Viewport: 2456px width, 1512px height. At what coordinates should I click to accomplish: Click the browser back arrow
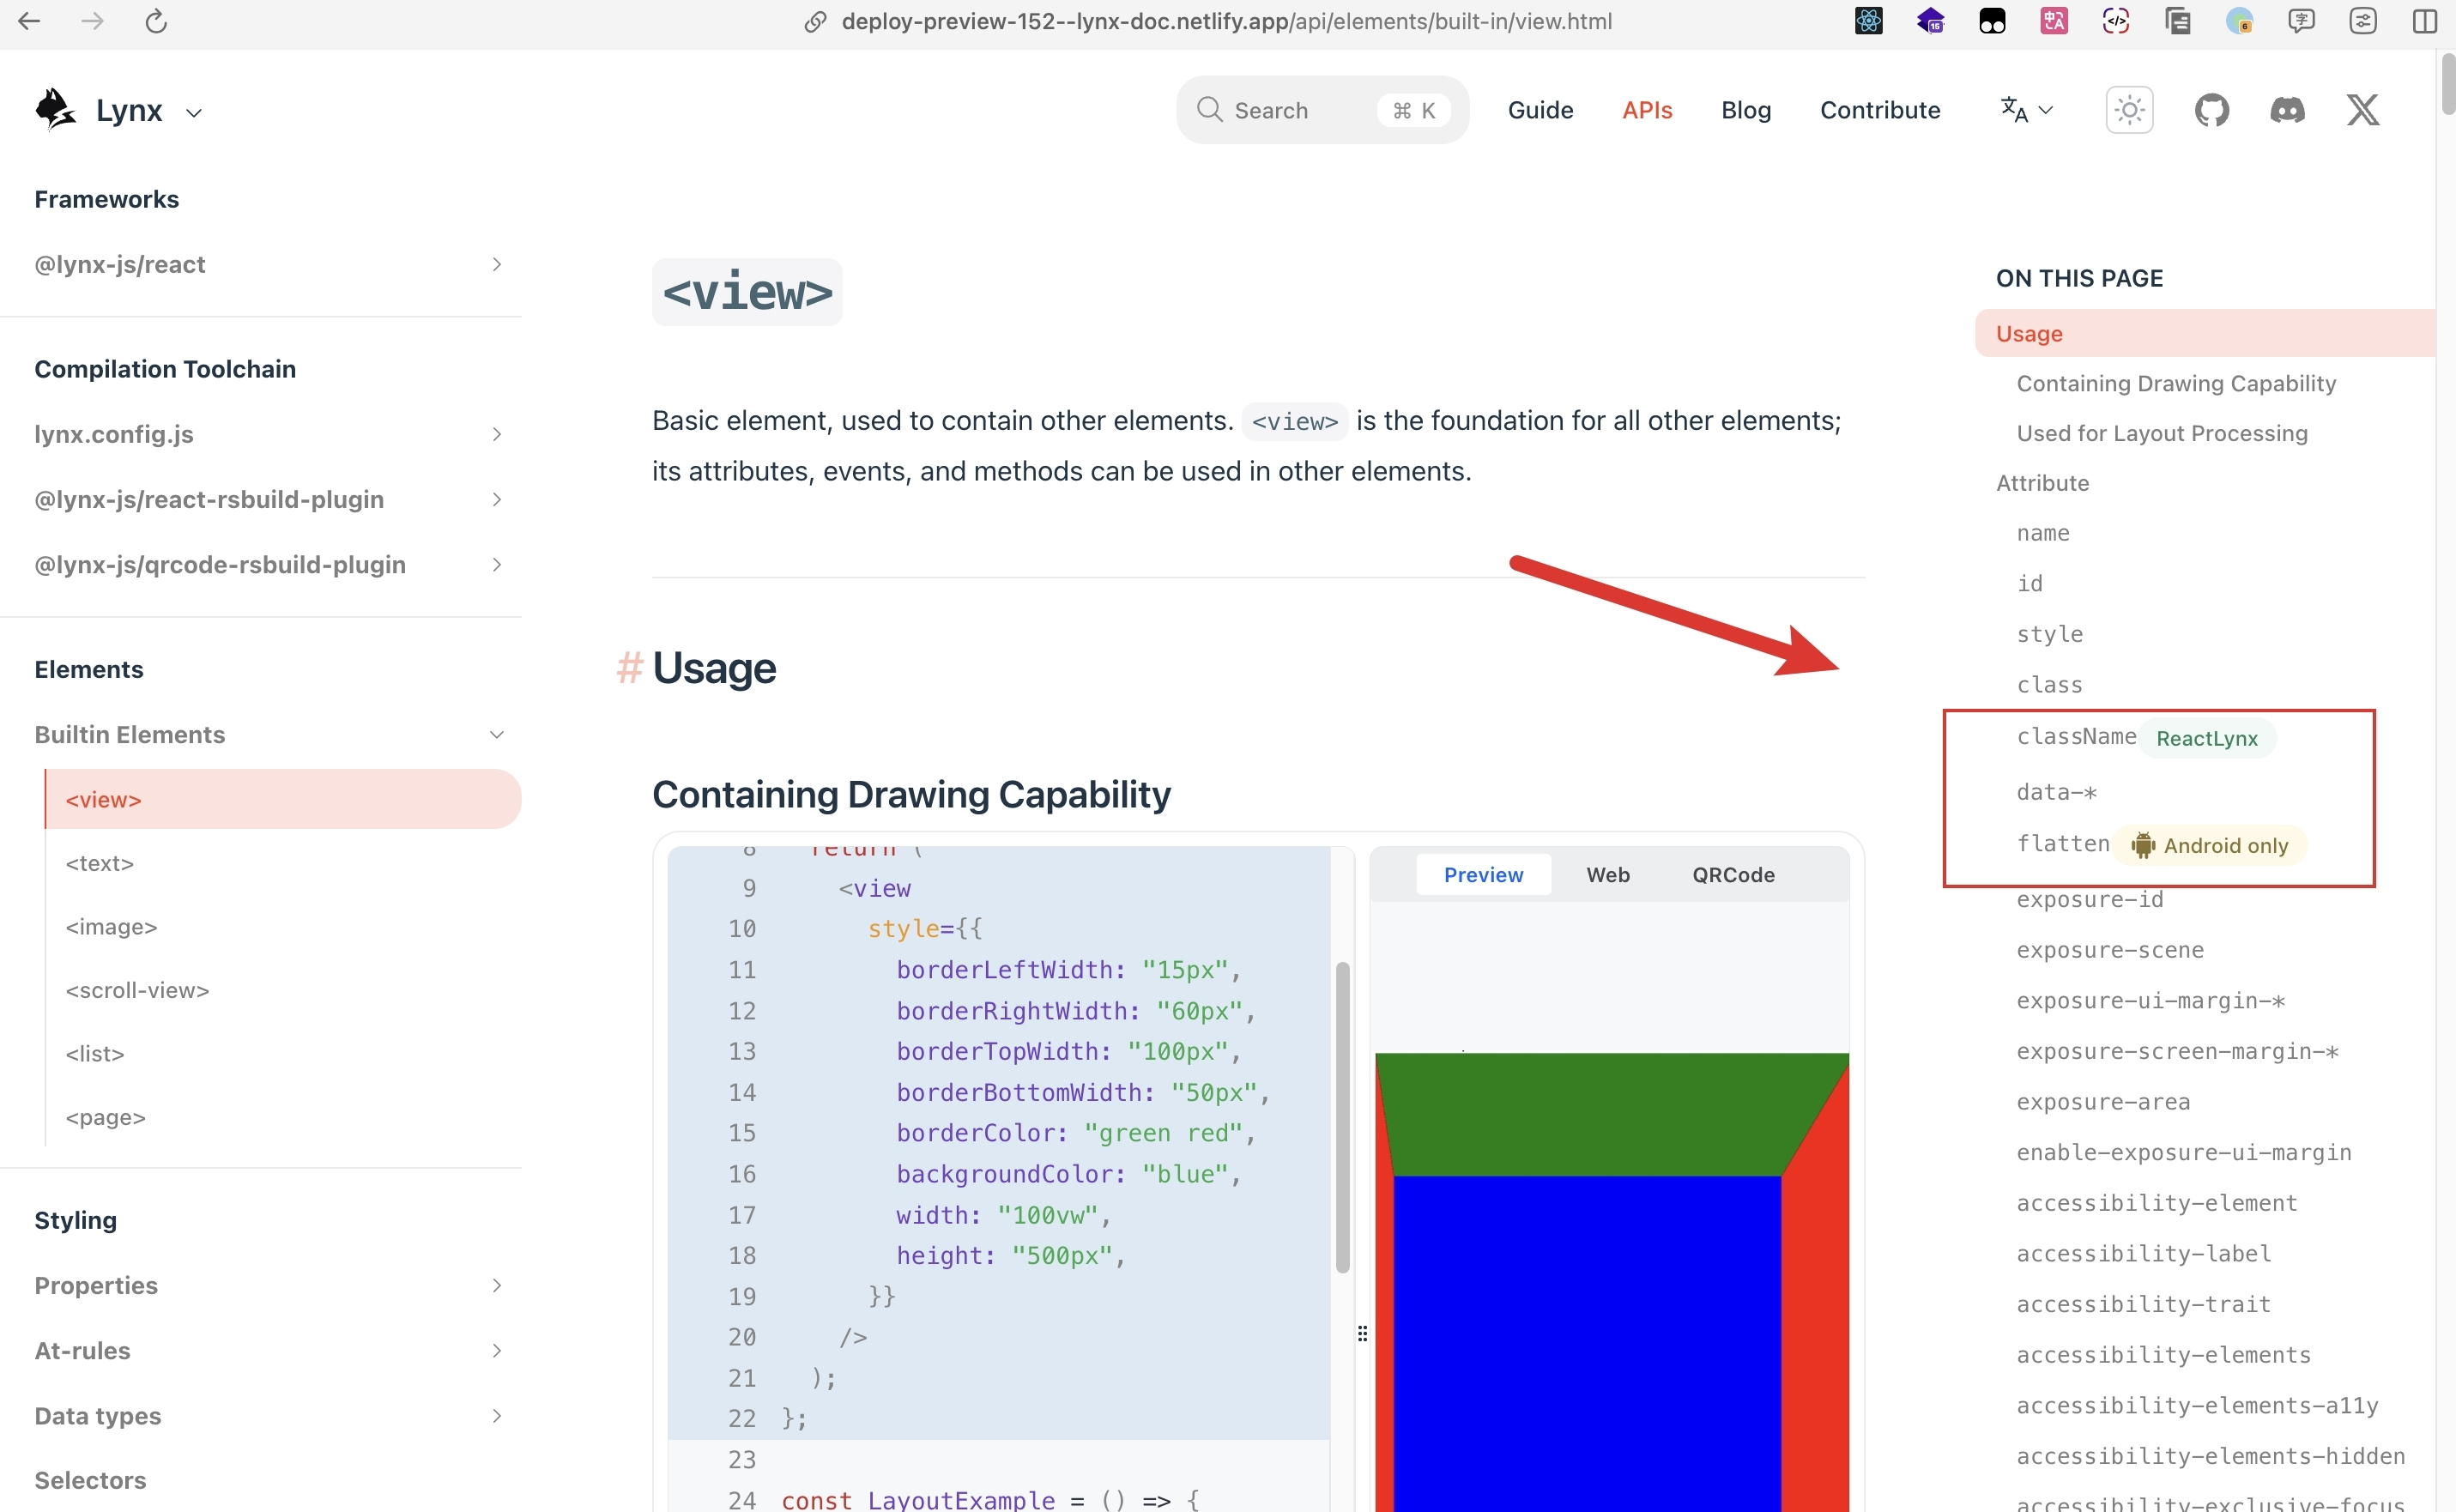(x=29, y=21)
